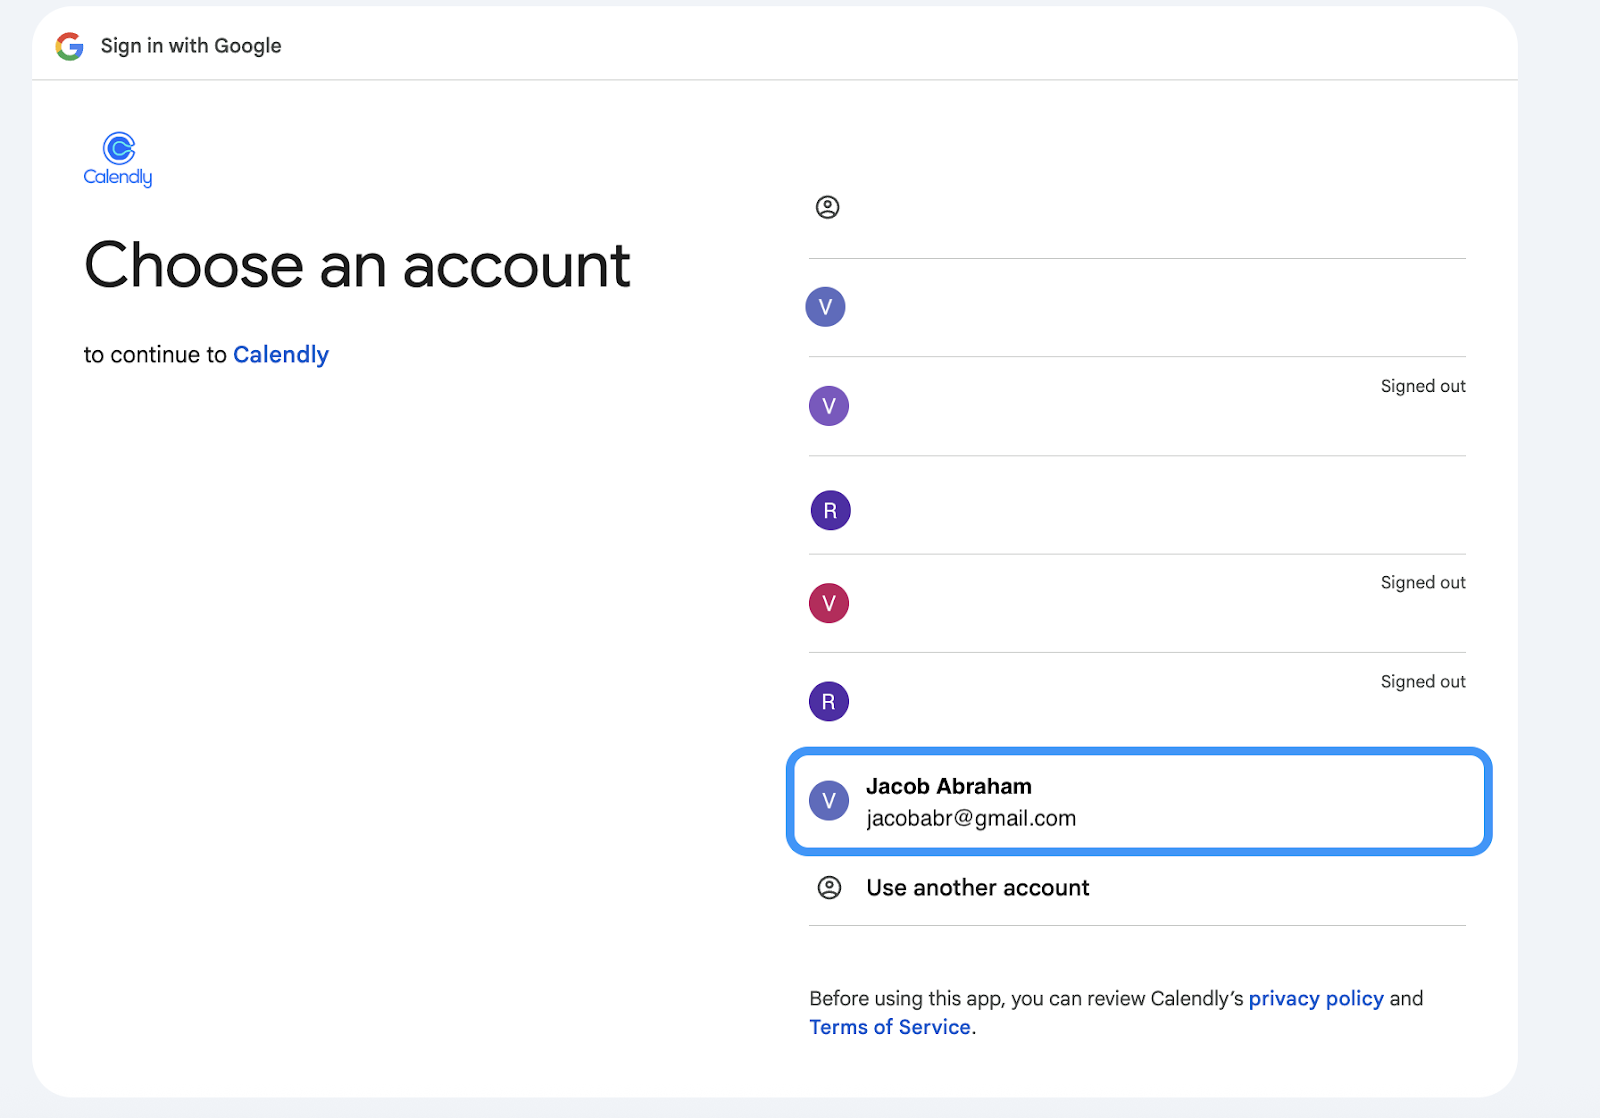Open the Terms of Service link

coord(890,1027)
